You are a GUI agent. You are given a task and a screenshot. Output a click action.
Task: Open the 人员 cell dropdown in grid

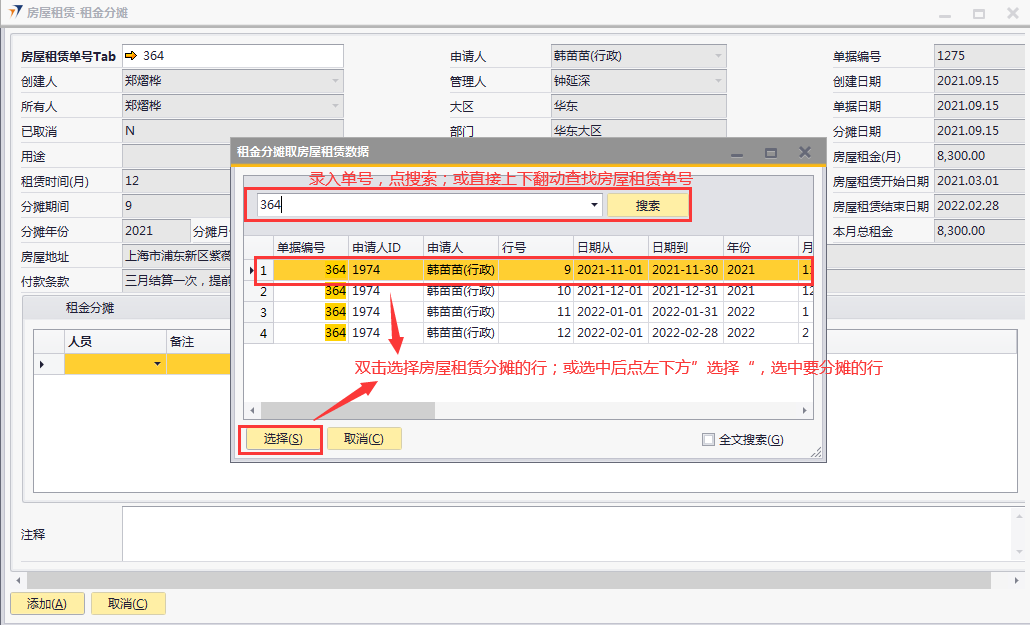point(157,365)
